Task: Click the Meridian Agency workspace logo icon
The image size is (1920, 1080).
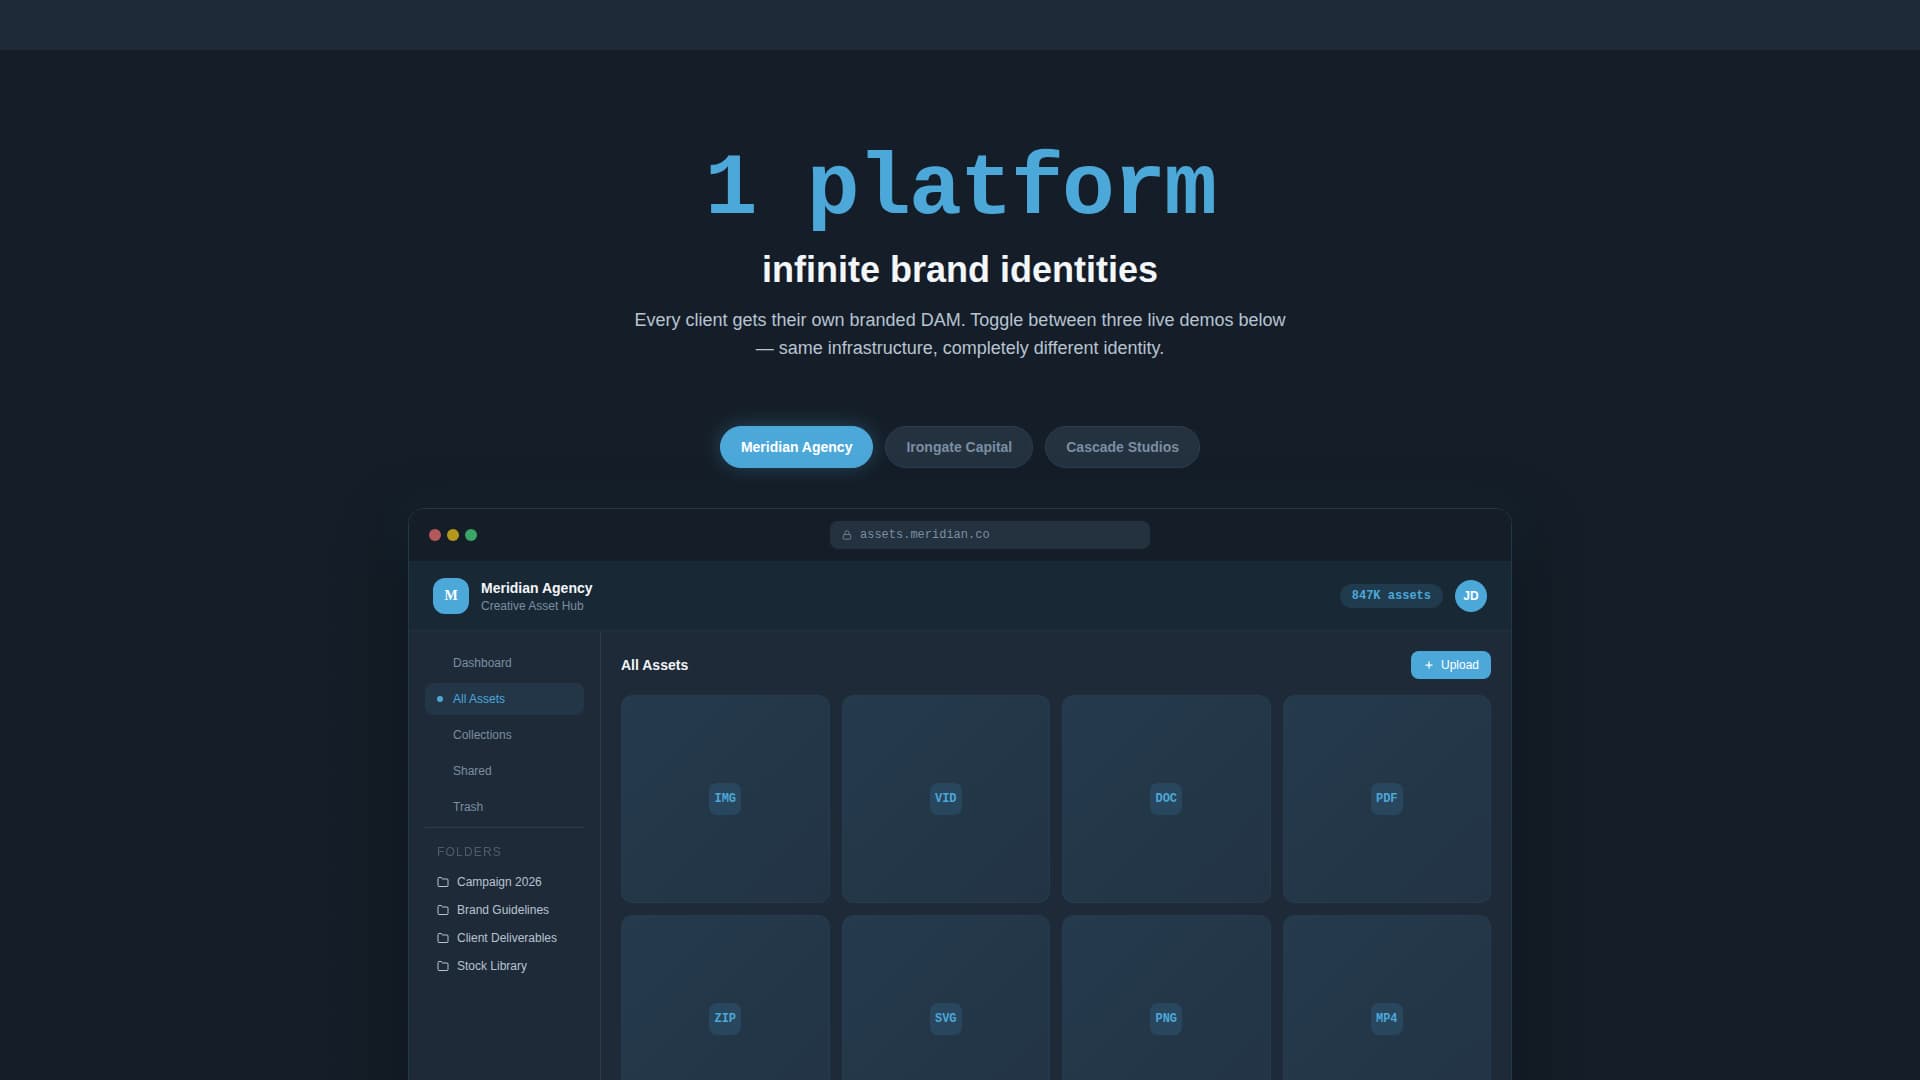Action: tap(451, 595)
